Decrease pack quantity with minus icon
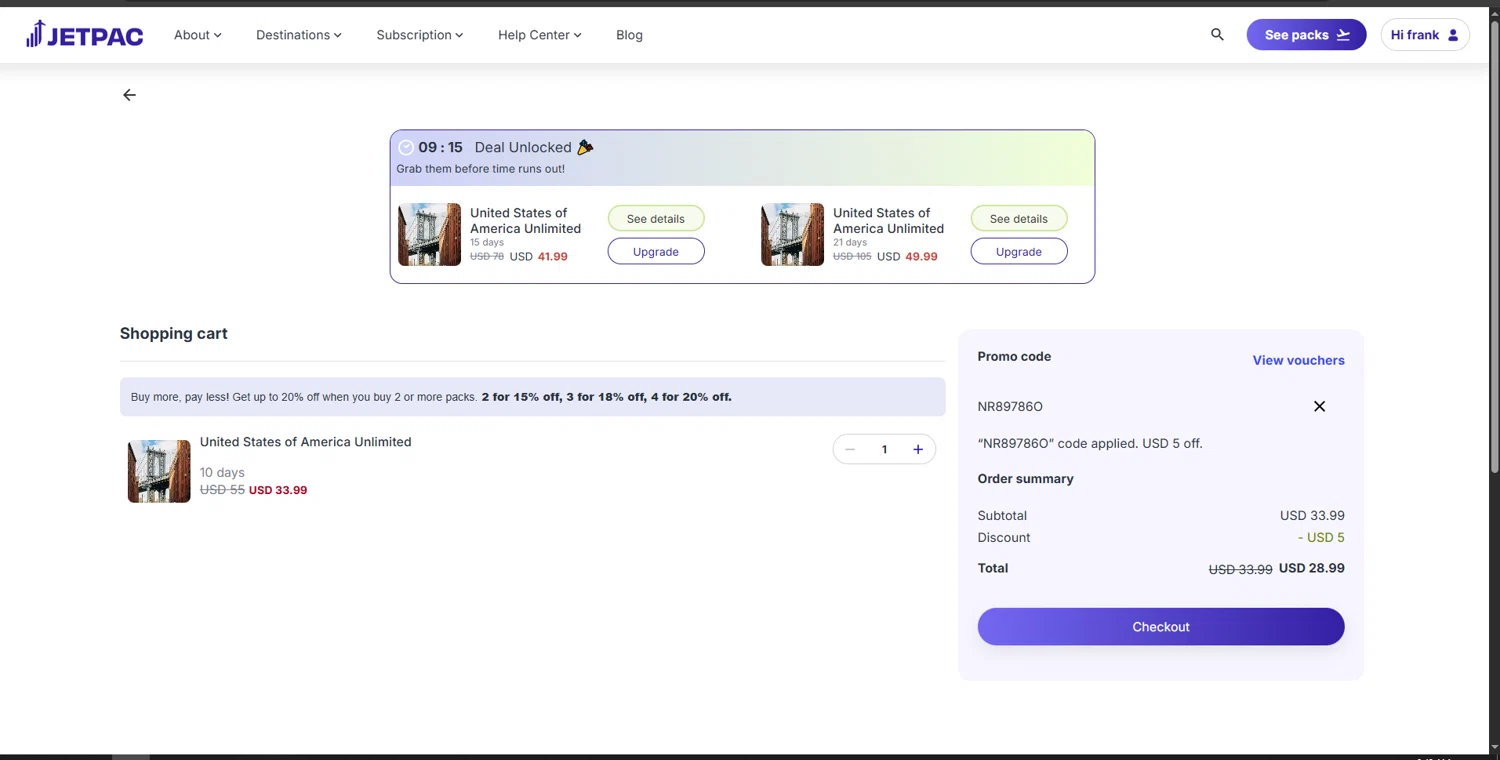This screenshot has width=1500, height=760. (x=850, y=449)
